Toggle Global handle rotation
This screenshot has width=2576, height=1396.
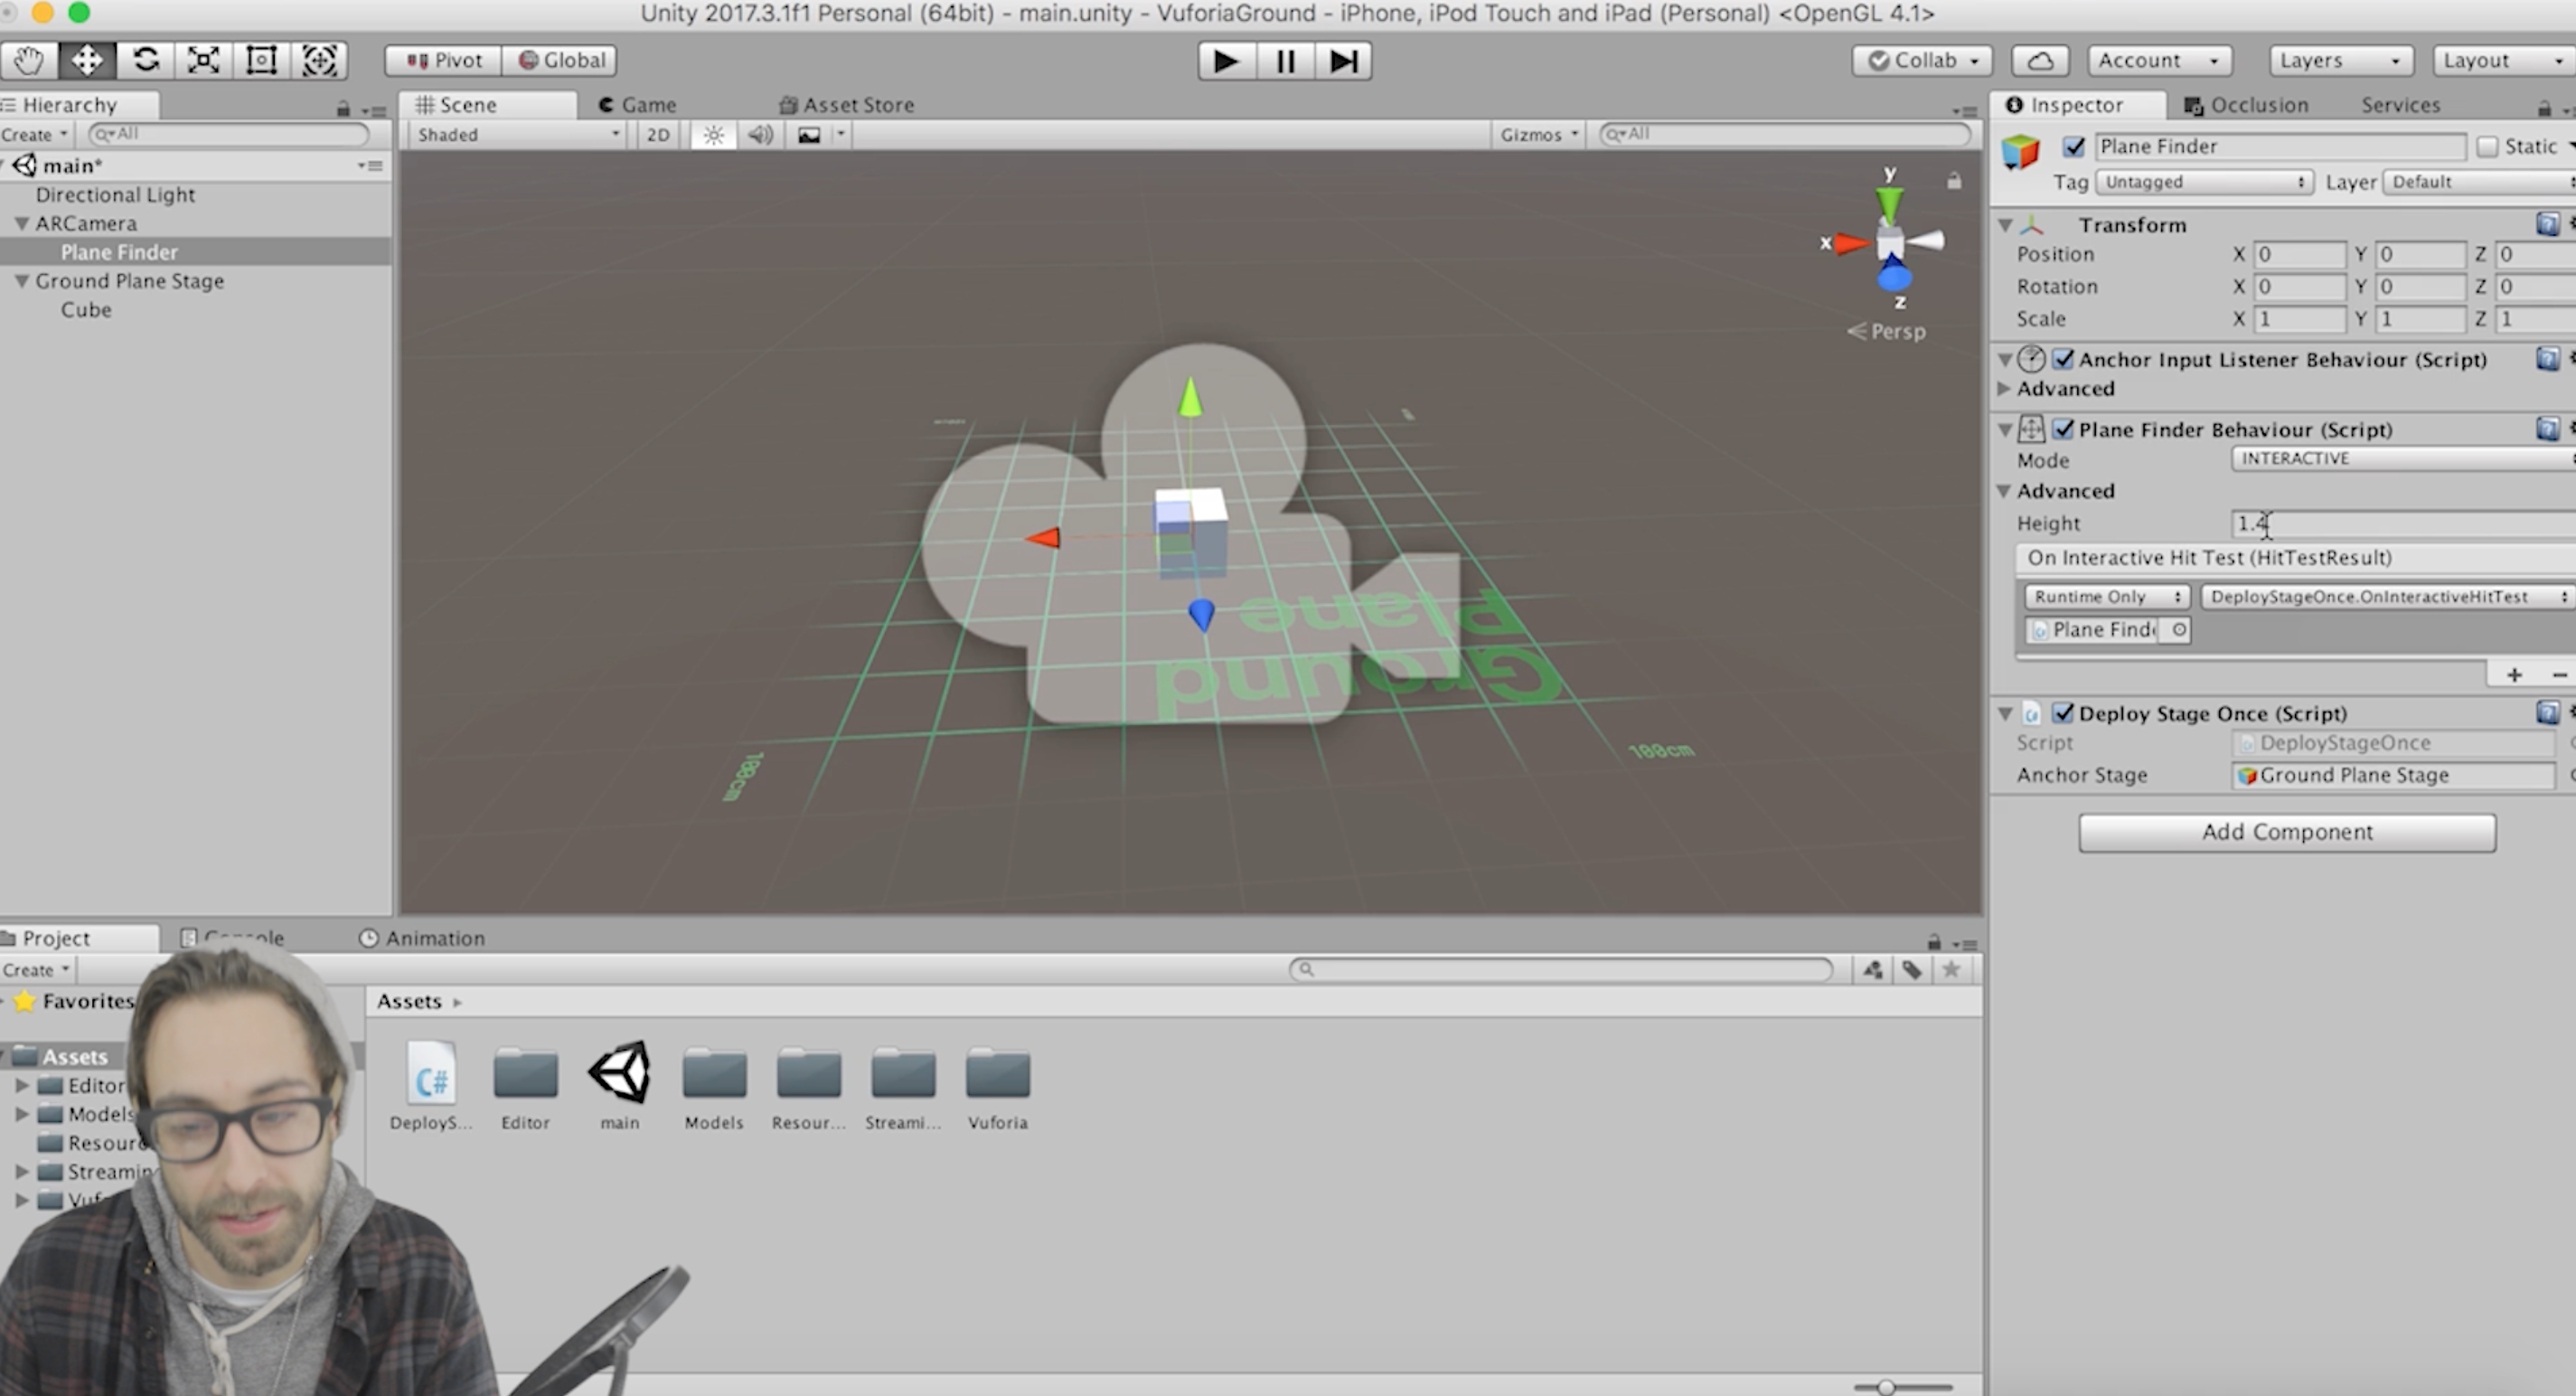click(x=559, y=60)
